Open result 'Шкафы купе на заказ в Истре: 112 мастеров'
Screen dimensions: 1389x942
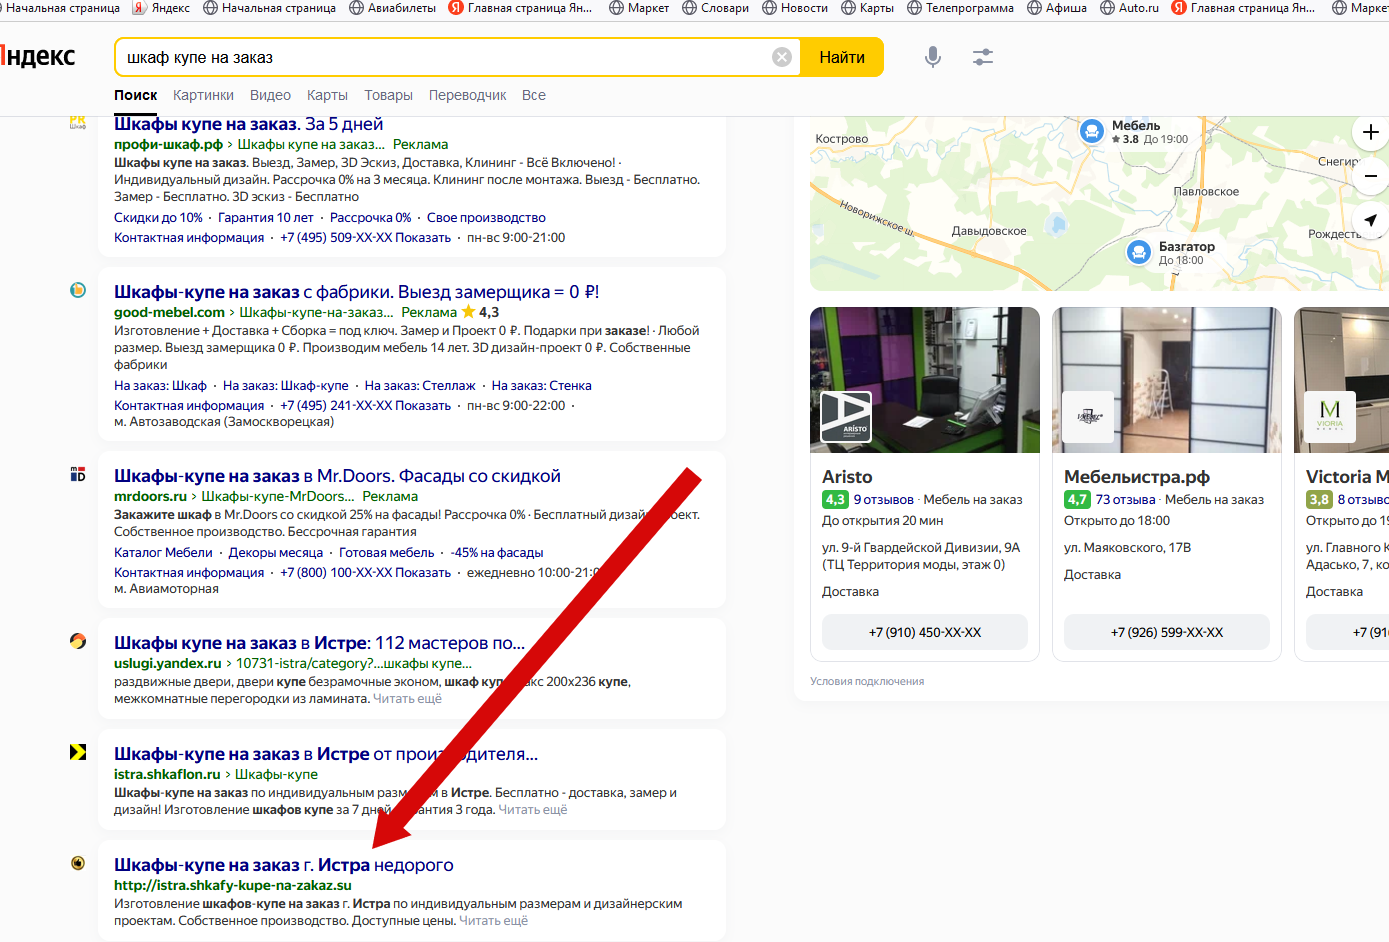(x=319, y=643)
